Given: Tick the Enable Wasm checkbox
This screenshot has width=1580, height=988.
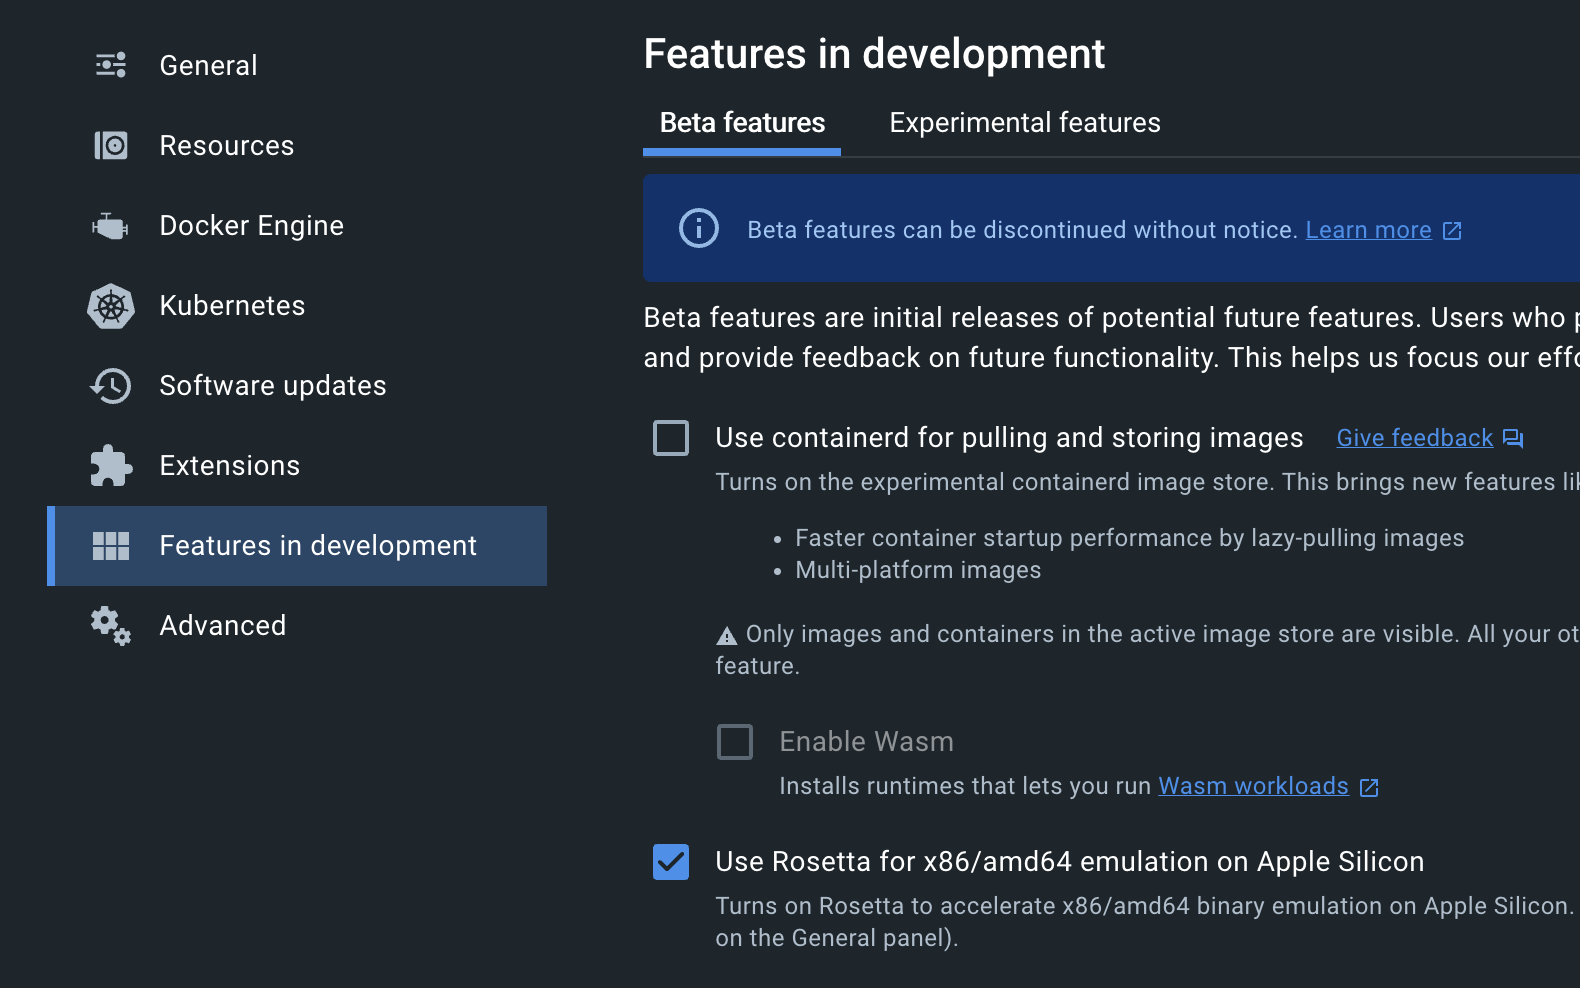Looking at the screenshot, I should pos(735,742).
